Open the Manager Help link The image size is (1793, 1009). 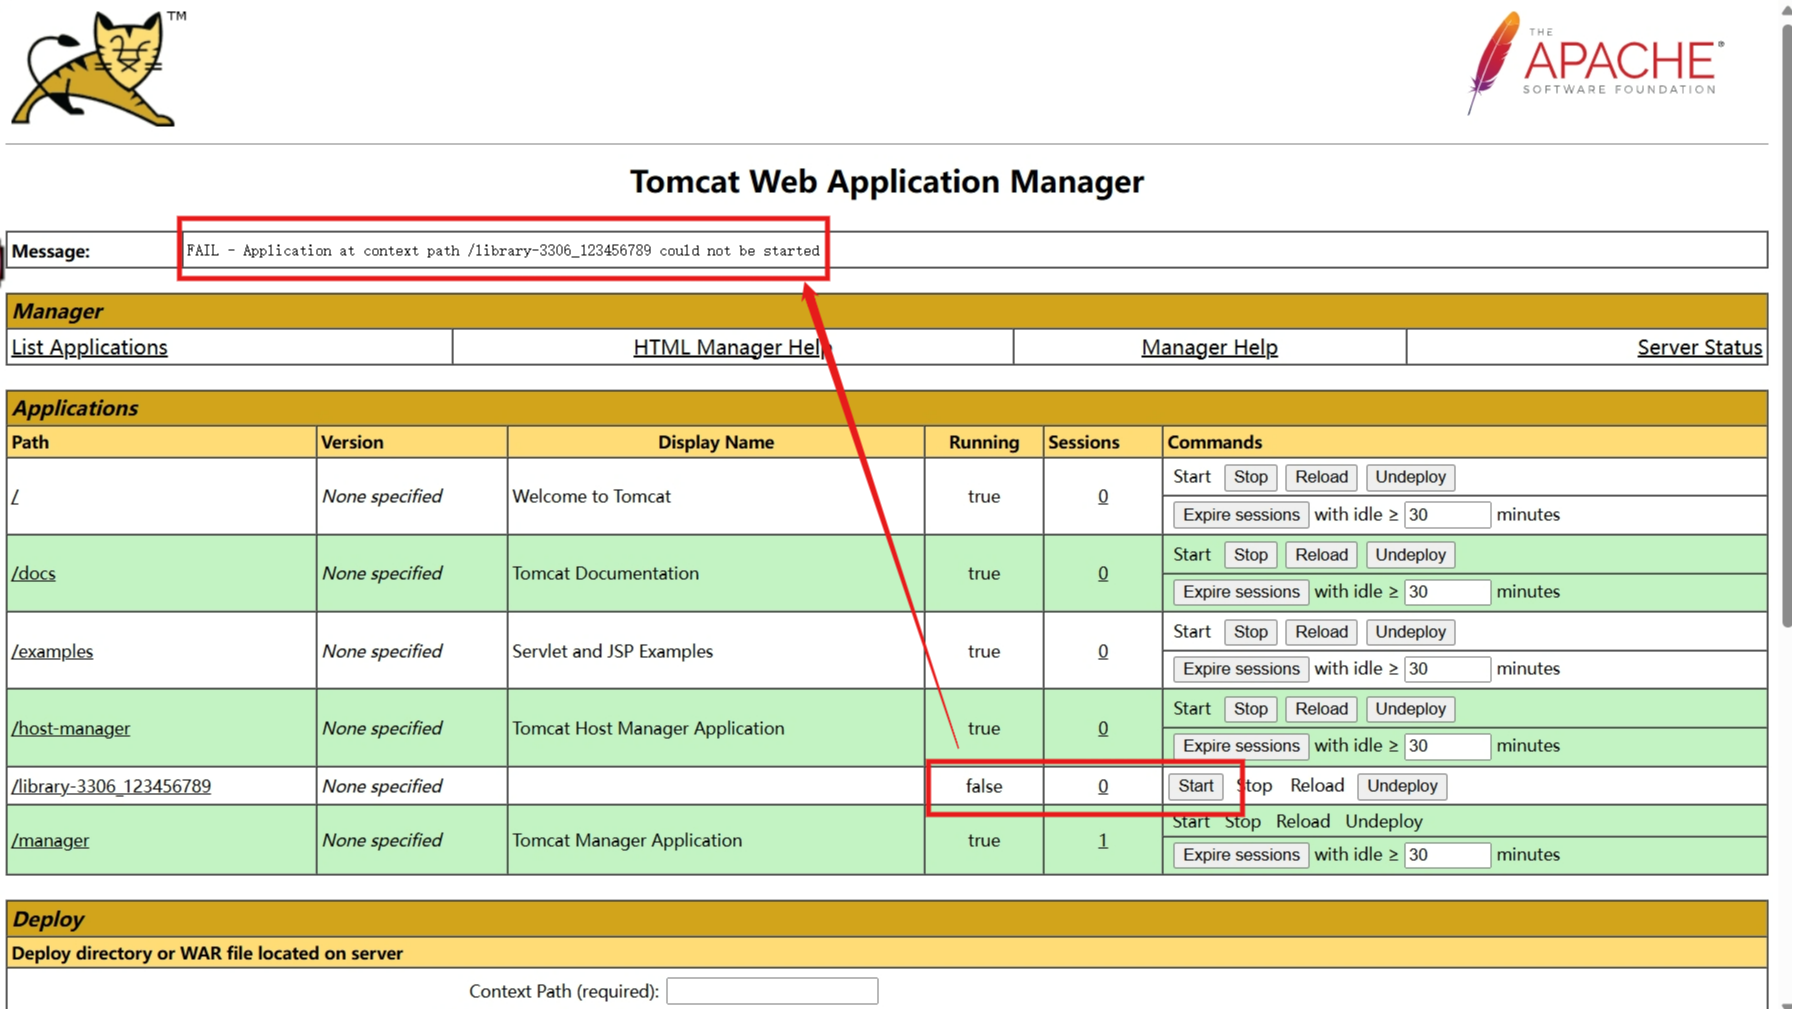point(1209,347)
